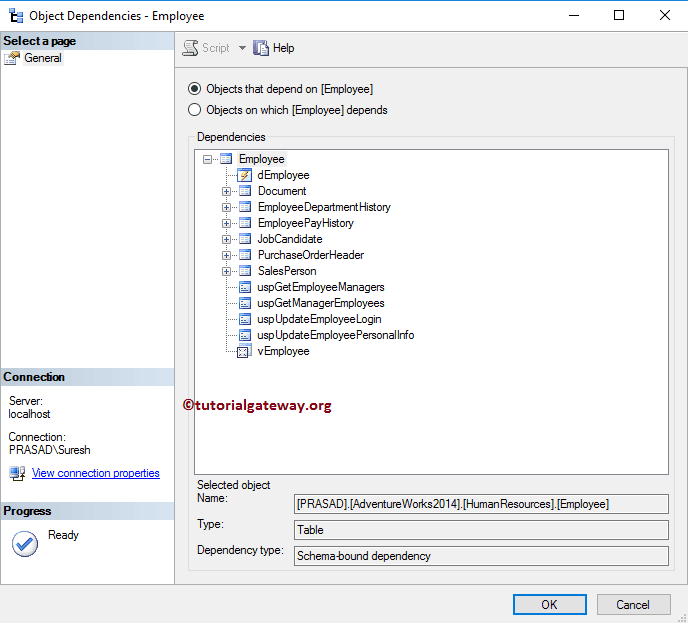Viewport: 688px width, 623px height.
Task: Select the Document tree label
Action: click(282, 191)
